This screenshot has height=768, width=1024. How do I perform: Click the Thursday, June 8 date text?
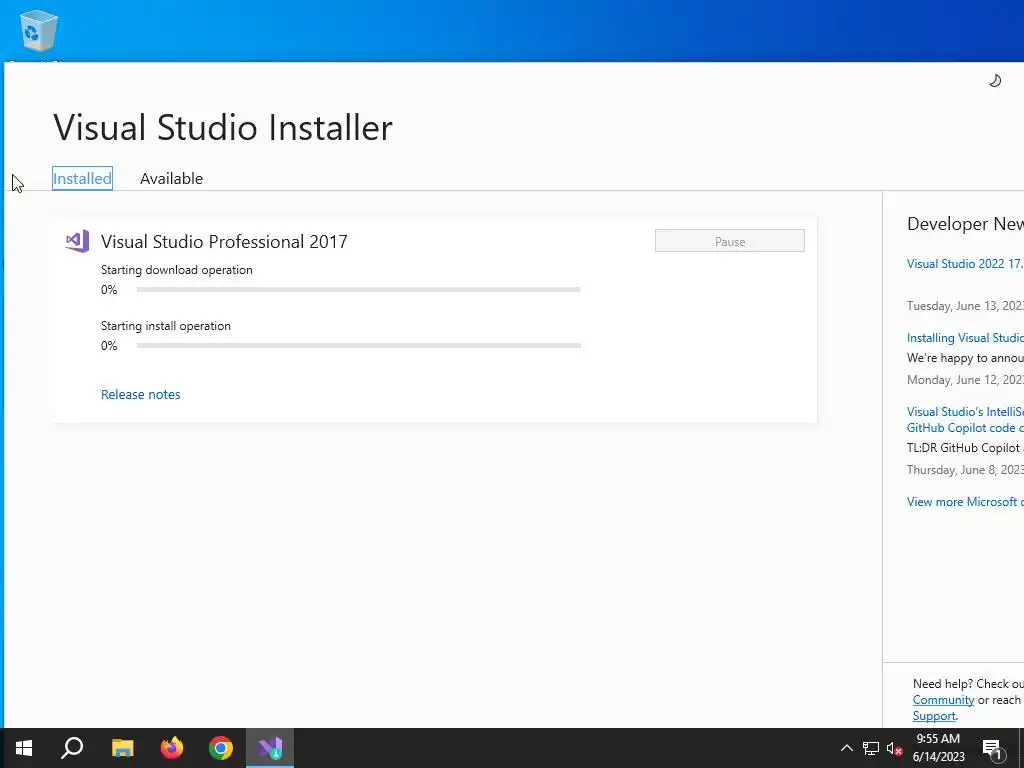(965, 470)
